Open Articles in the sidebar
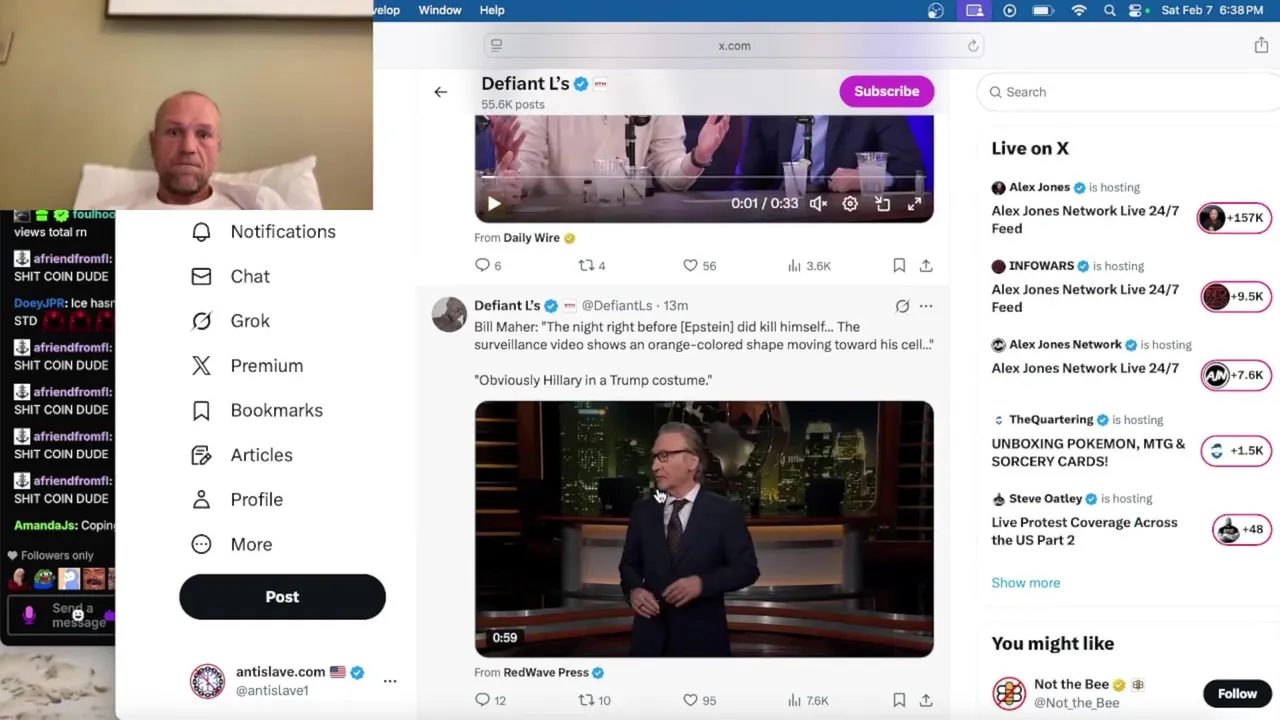The height and width of the screenshot is (720, 1280). pyautogui.click(x=241, y=455)
